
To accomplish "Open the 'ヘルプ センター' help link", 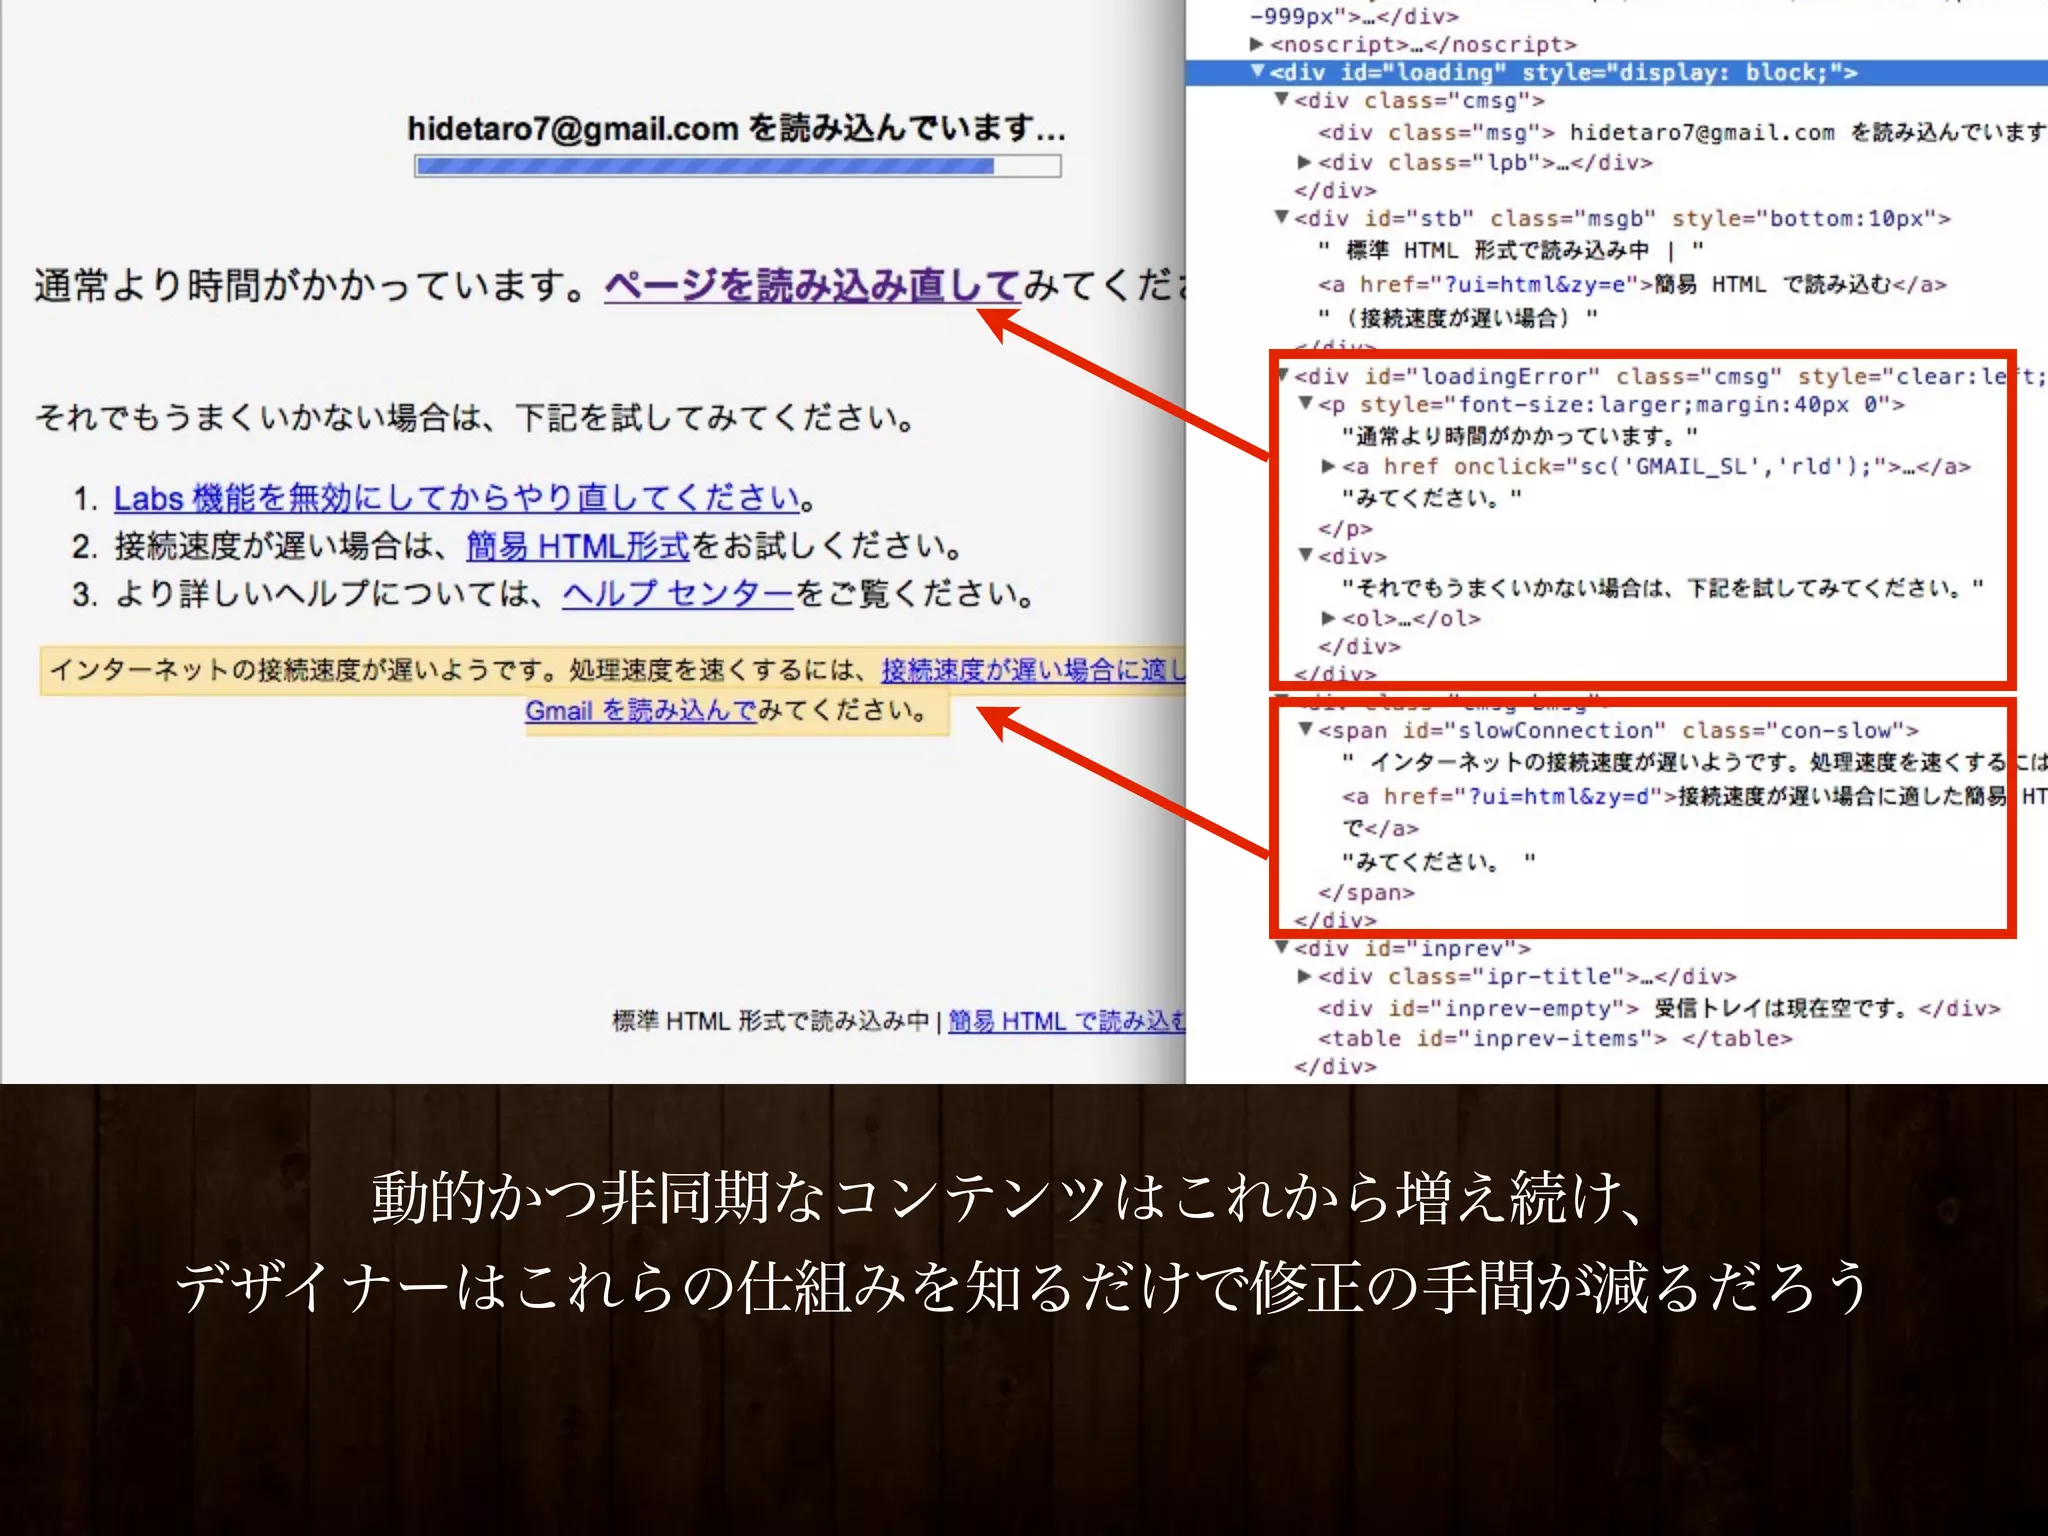I will [x=678, y=594].
